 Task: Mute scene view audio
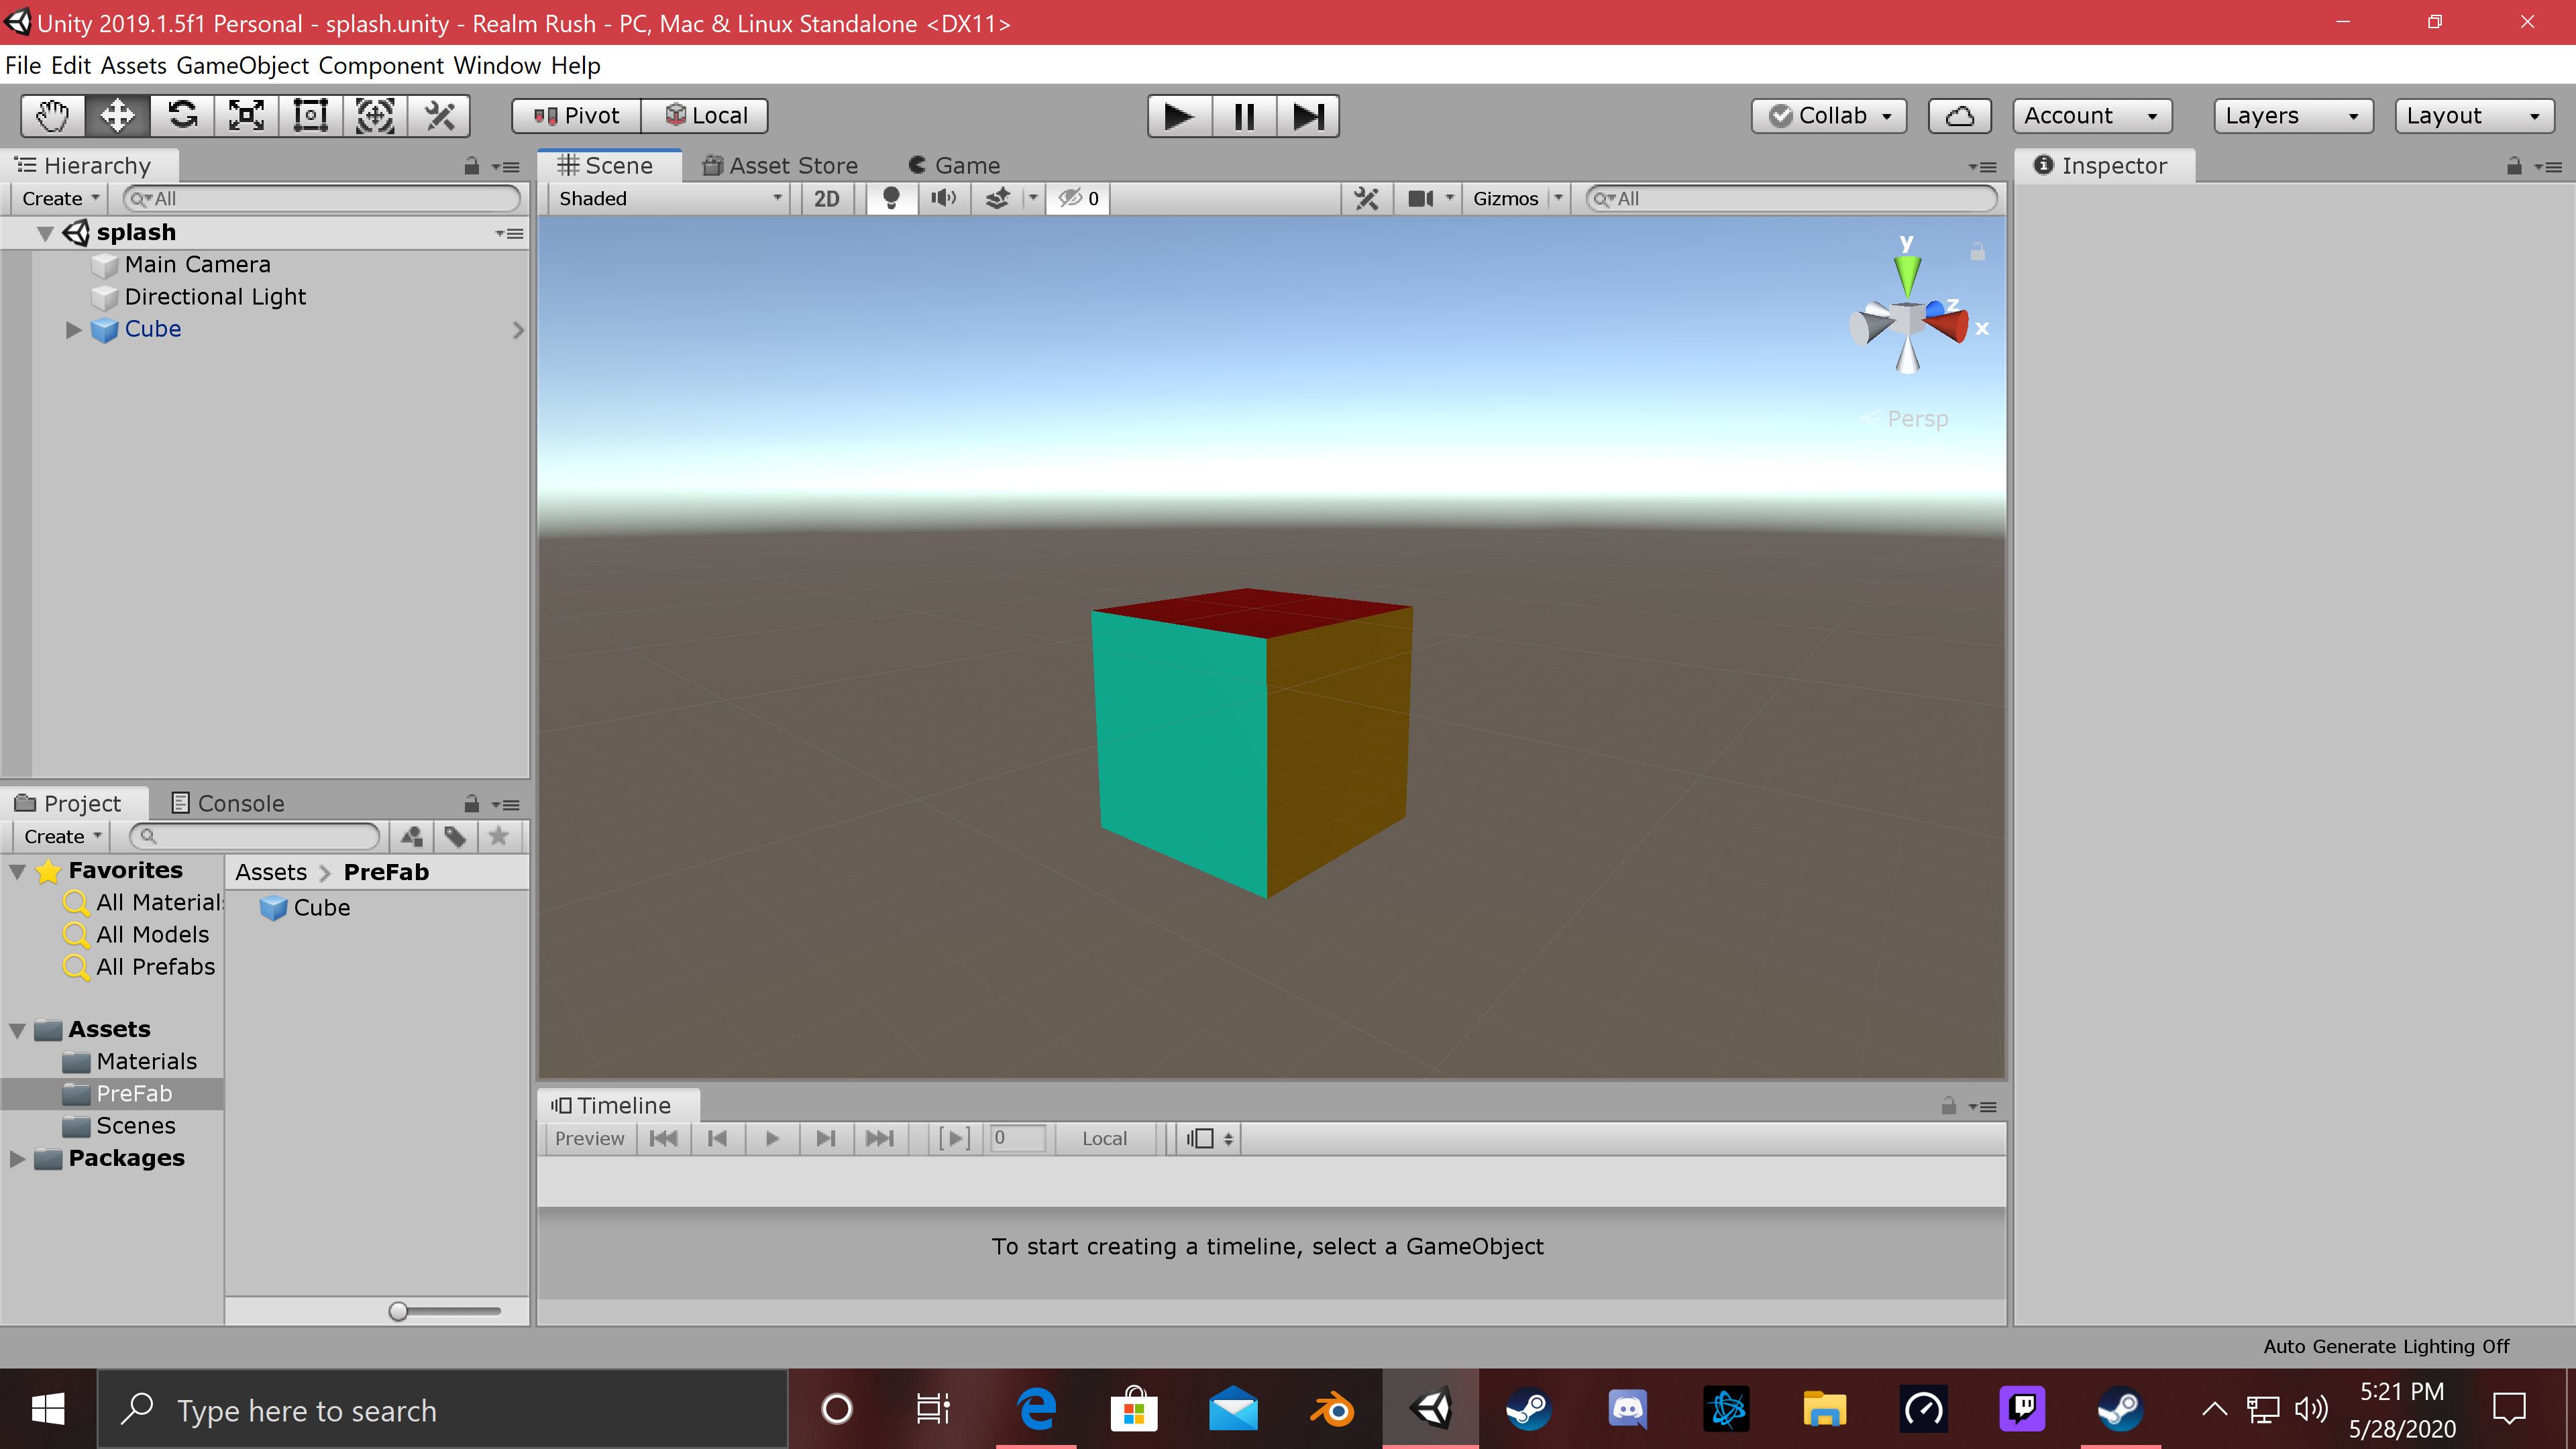click(x=943, y=198)
